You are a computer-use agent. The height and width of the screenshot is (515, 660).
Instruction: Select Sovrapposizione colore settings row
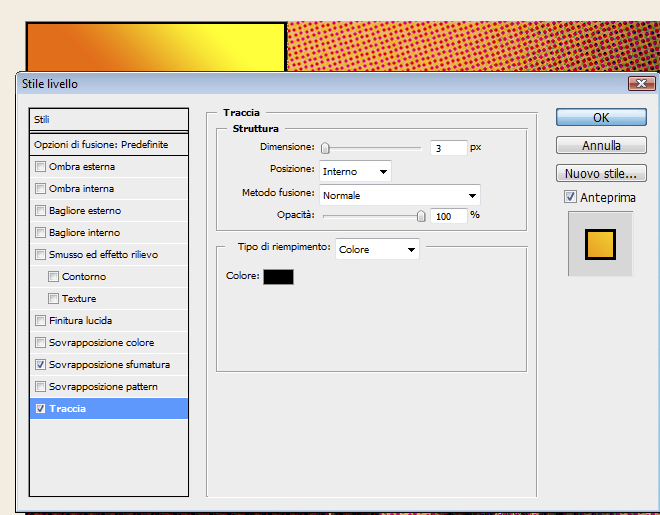[109, 342]
